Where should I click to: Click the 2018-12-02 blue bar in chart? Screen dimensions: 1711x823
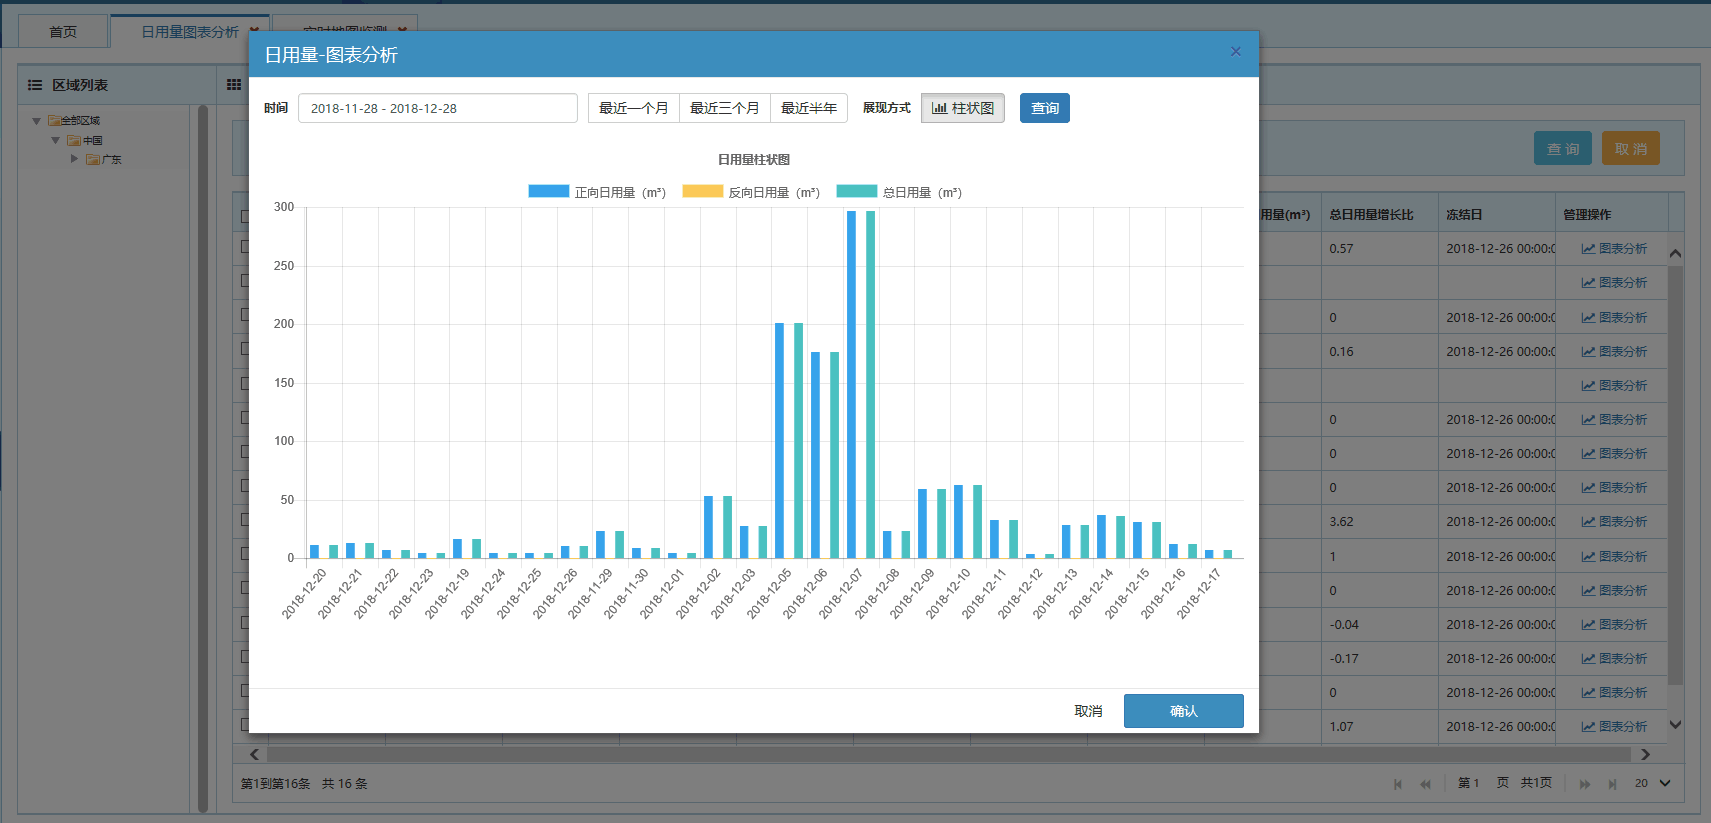click(x=708, y=527)
